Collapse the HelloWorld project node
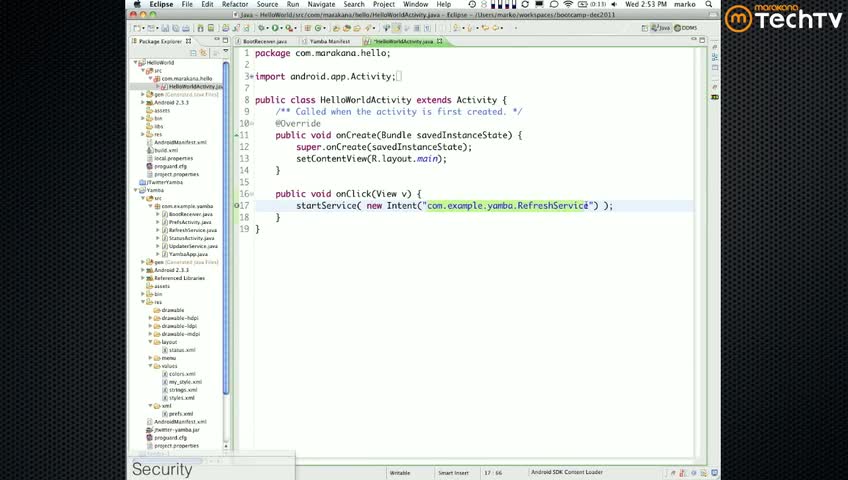 click(x=135, y=63)
